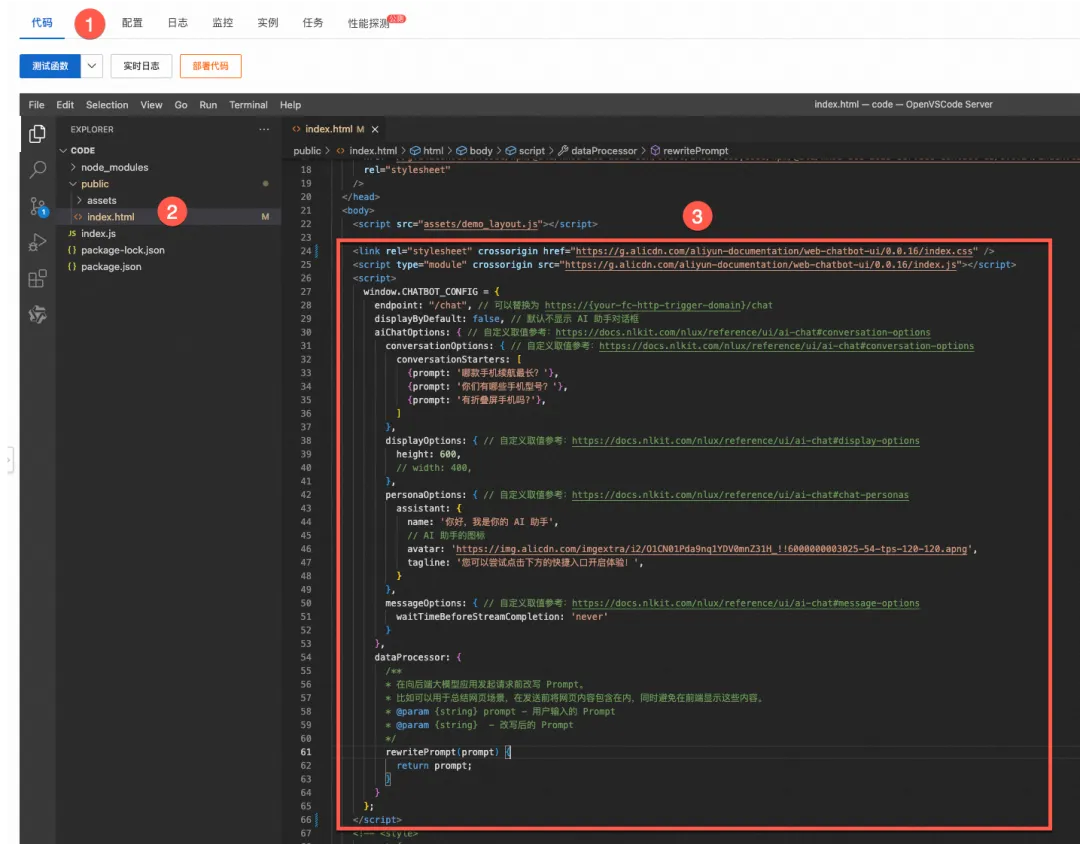
Task: Click the bottom activity bar plugin icon
Action: point(37,315)
